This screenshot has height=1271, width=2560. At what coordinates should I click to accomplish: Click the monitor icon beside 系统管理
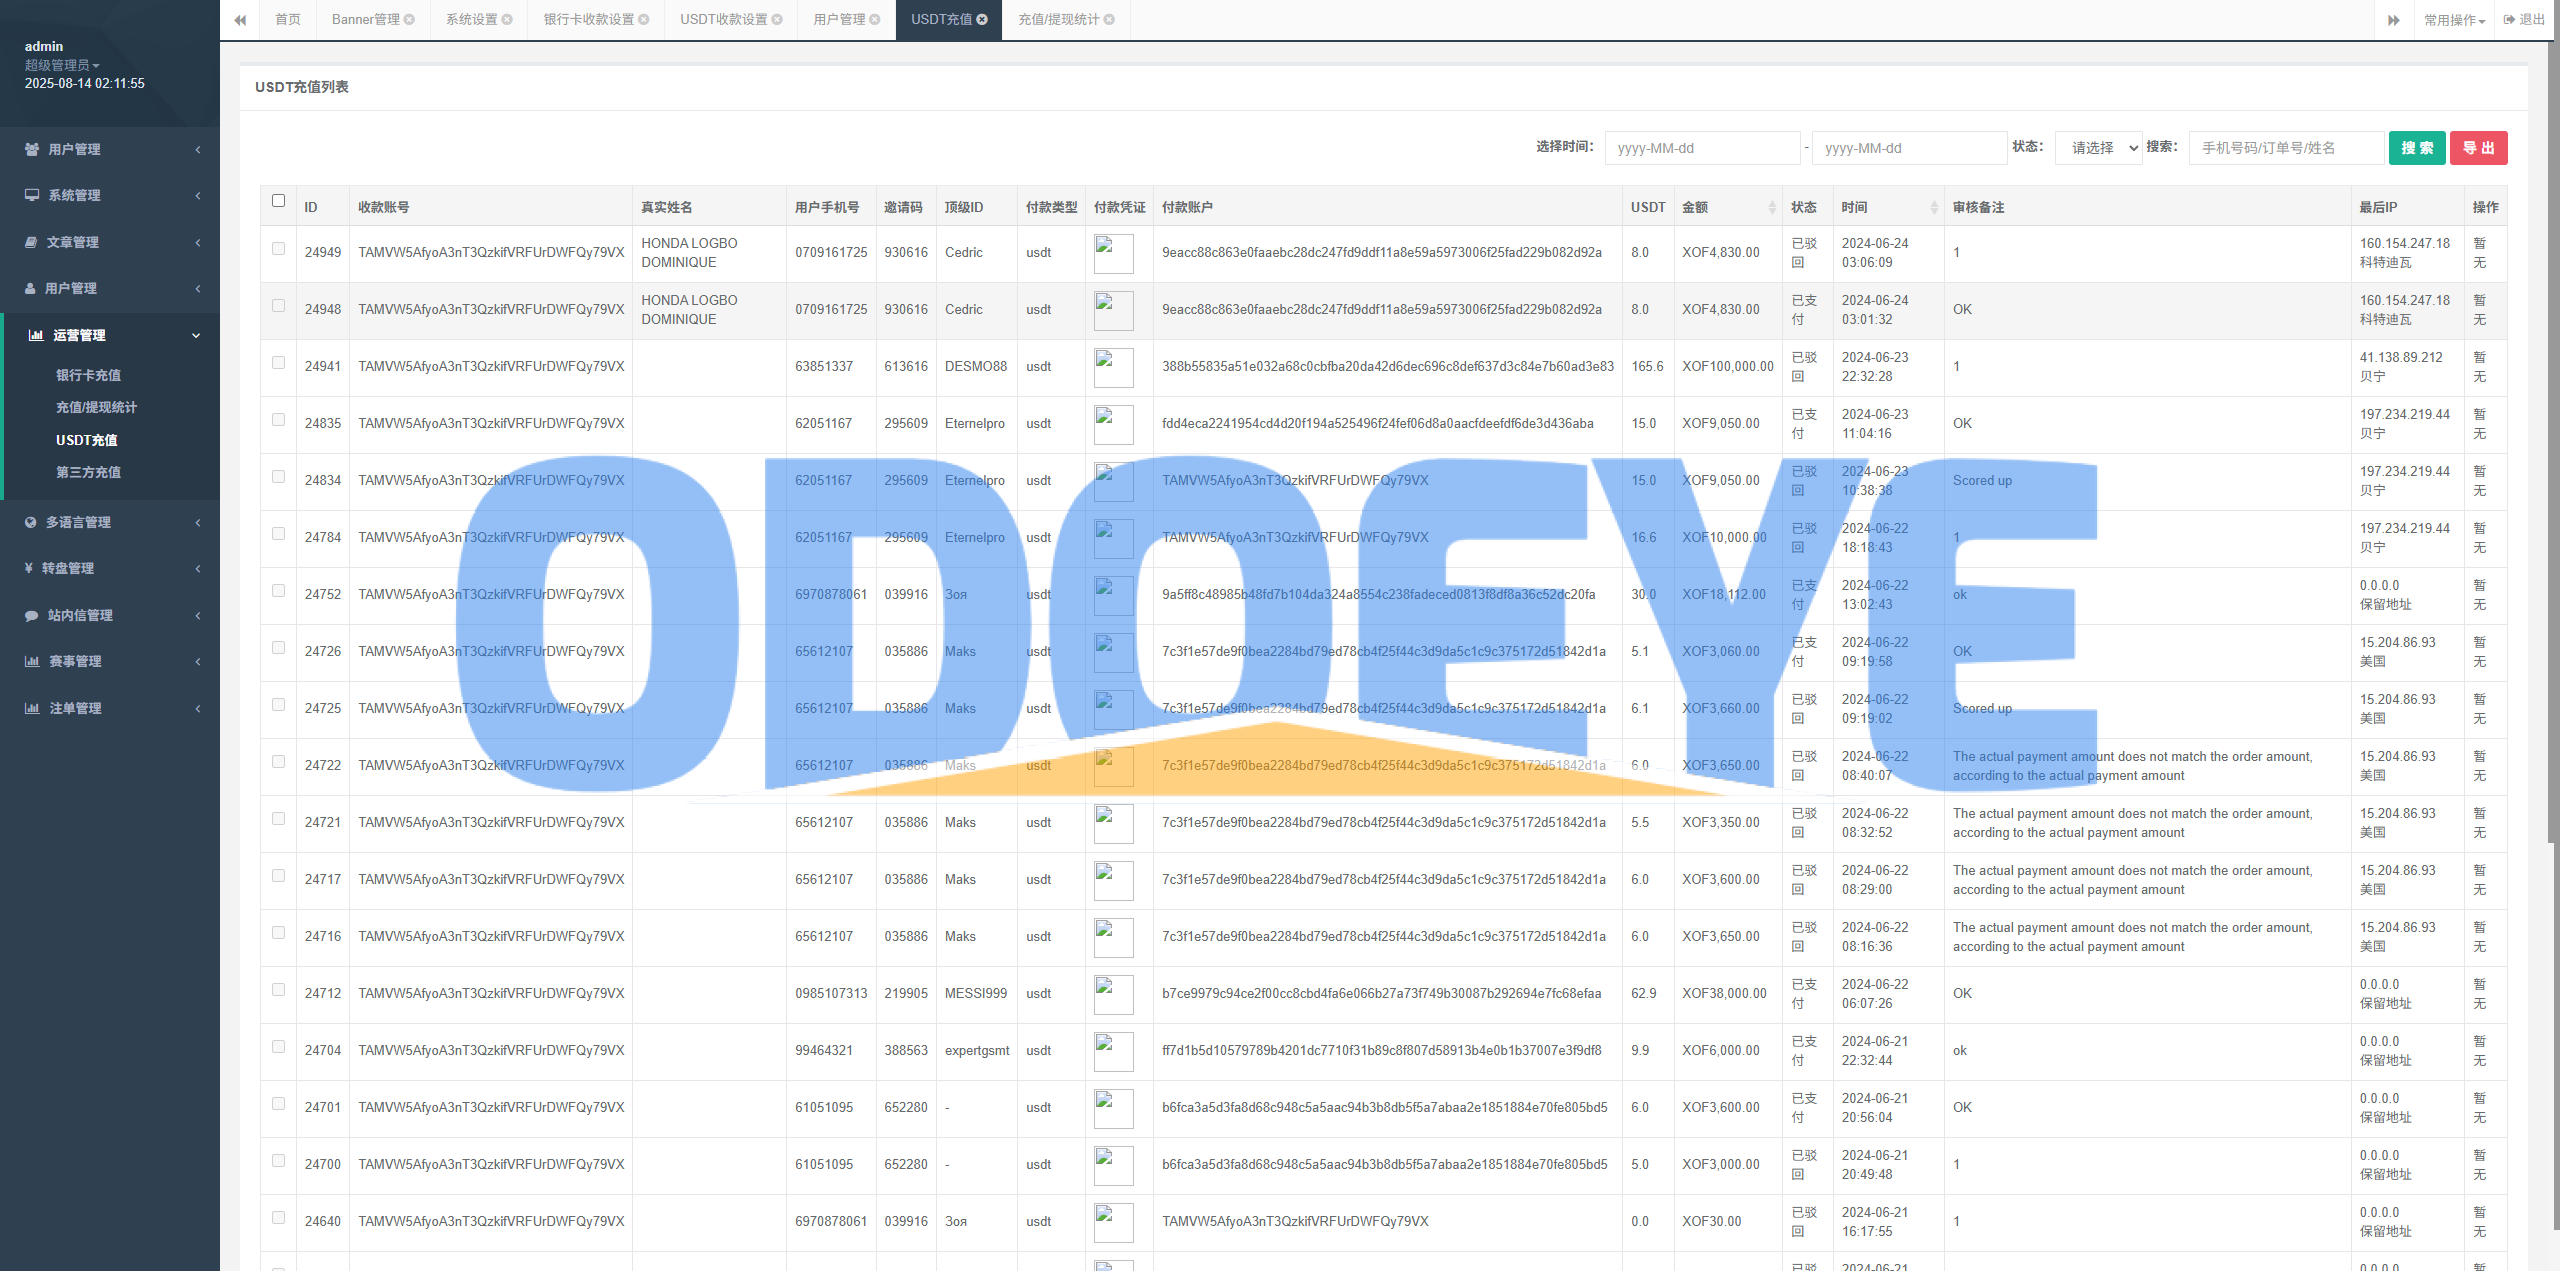[x=32, y=195]
